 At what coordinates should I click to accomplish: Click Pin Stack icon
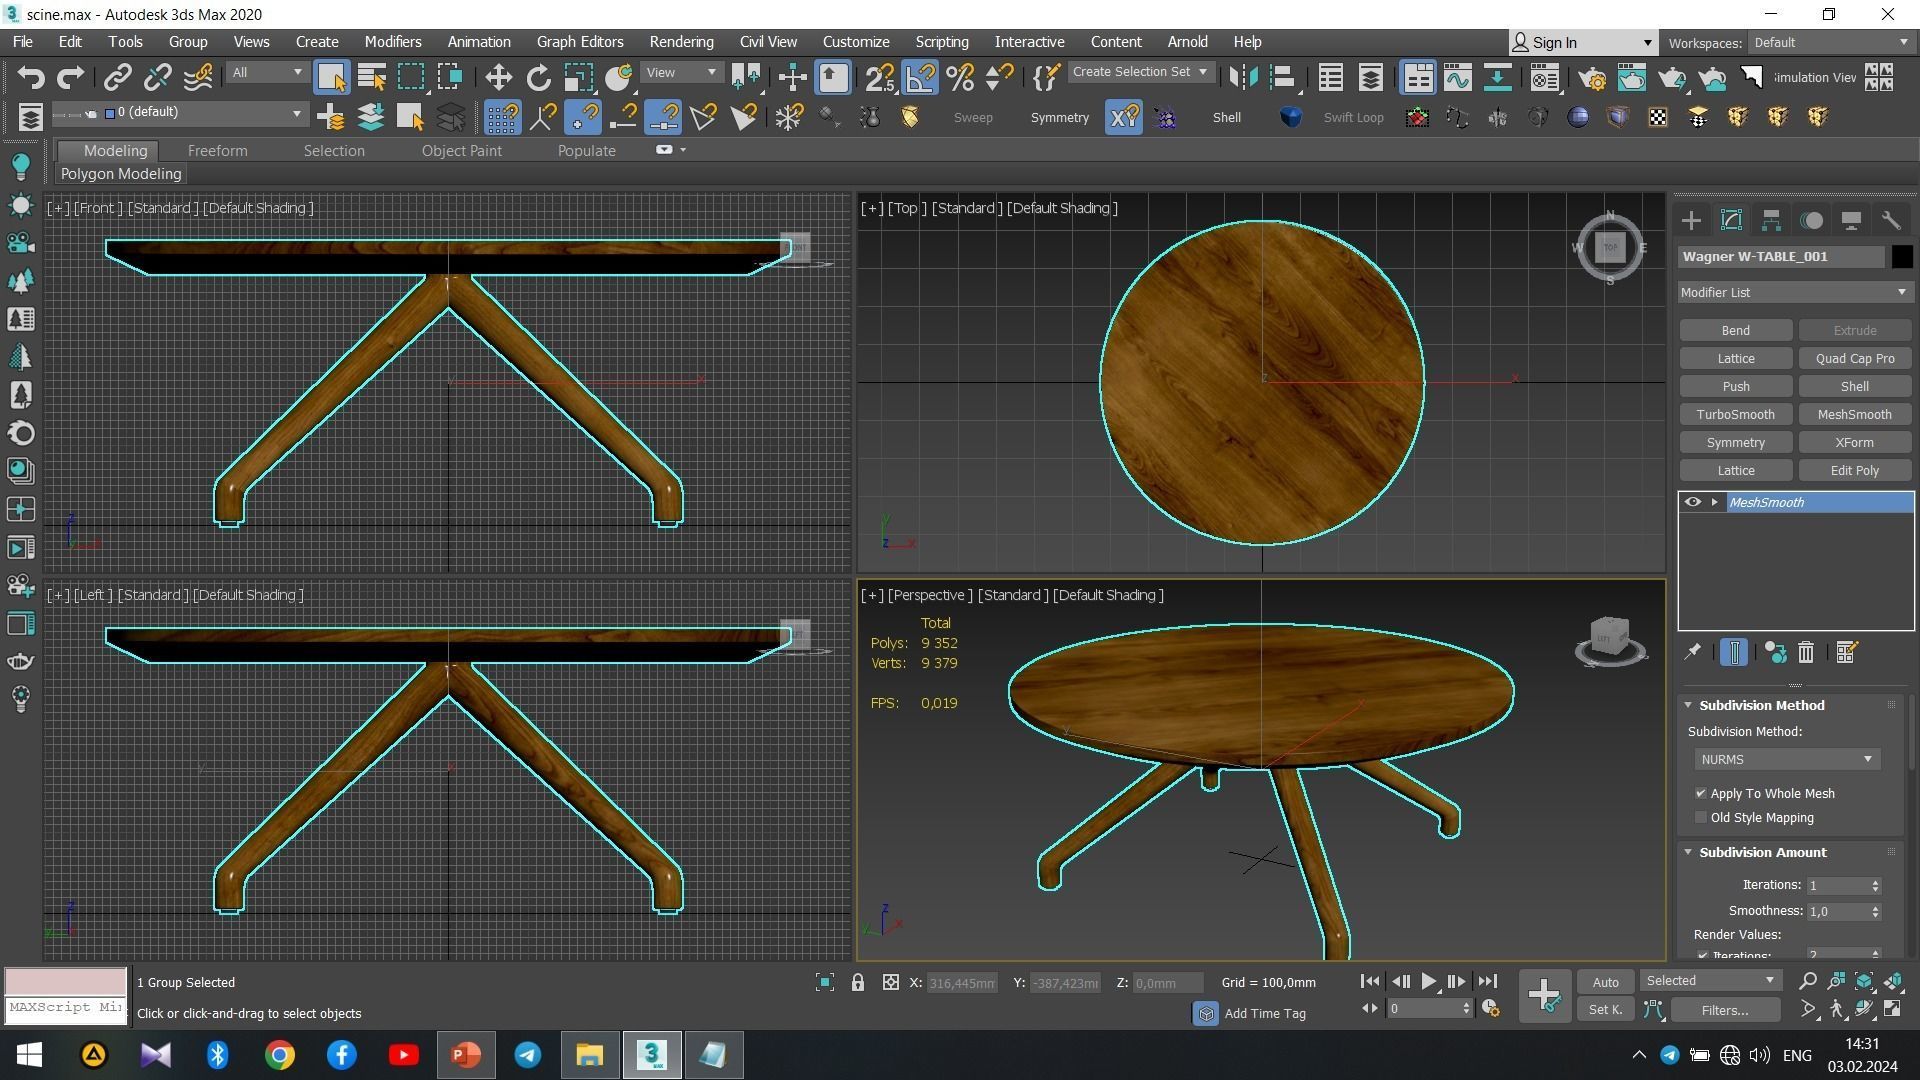pos(1692,652)
